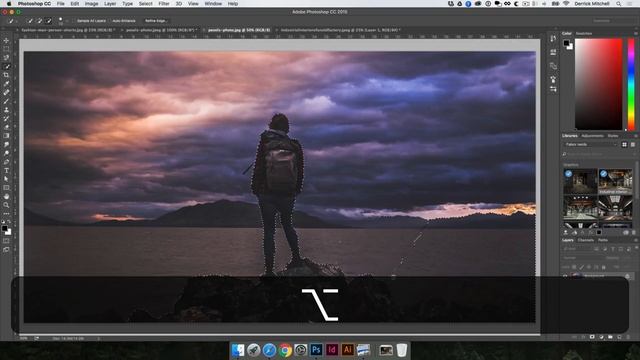
Task: Select the Rectangular Marquee tool
Action: point(6,49)
